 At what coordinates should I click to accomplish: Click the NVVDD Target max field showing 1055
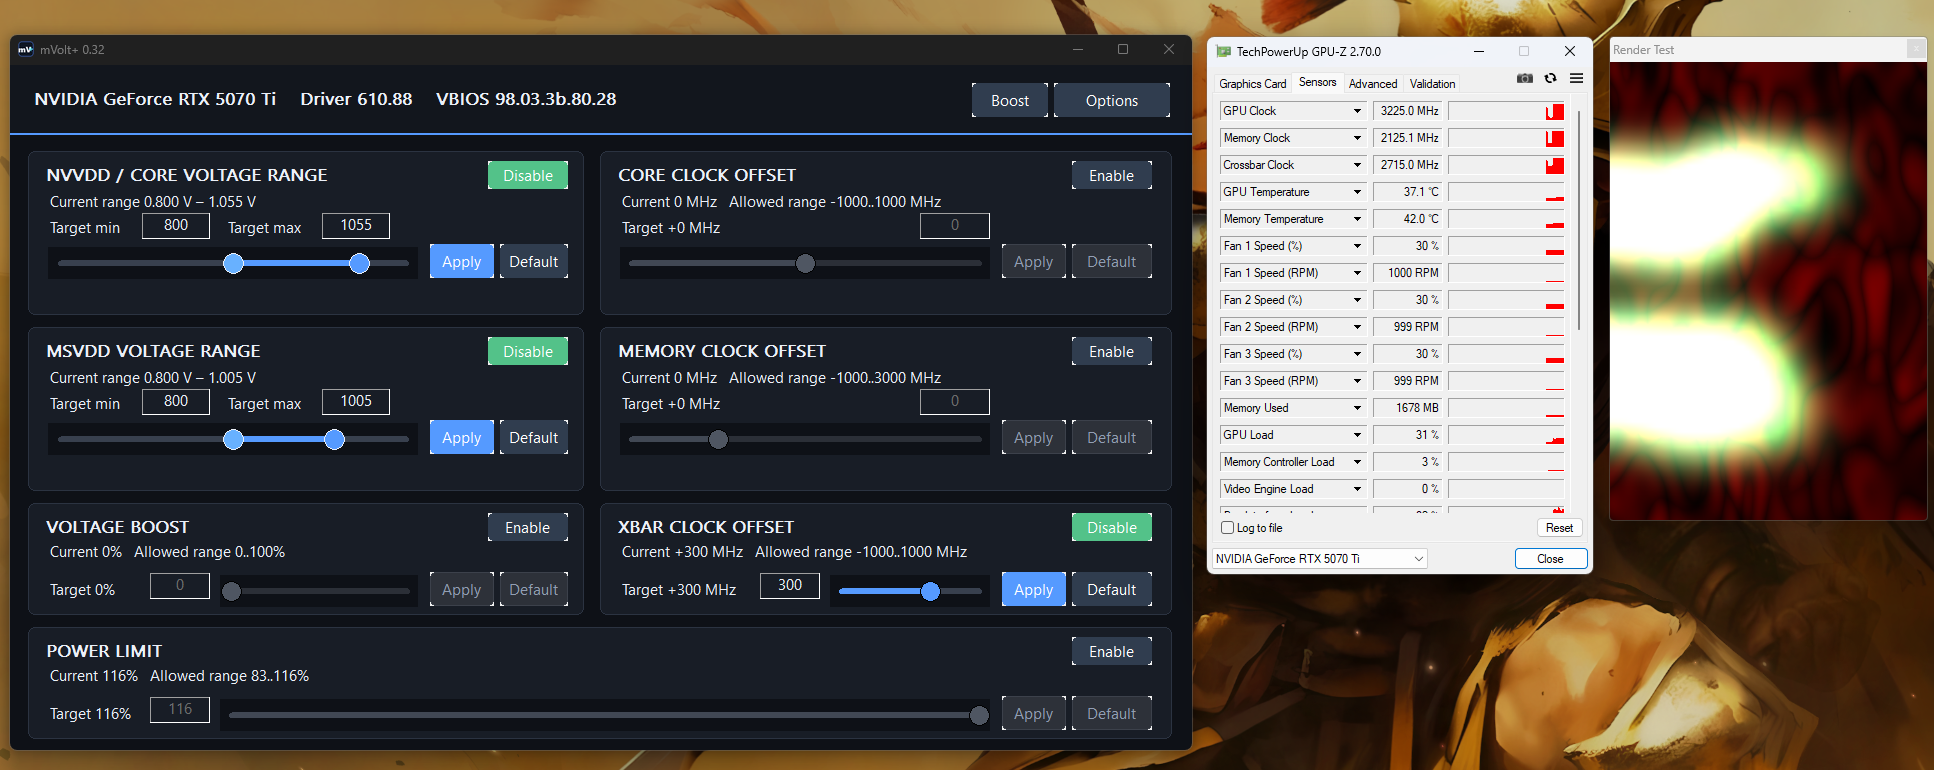click(356, 226)
